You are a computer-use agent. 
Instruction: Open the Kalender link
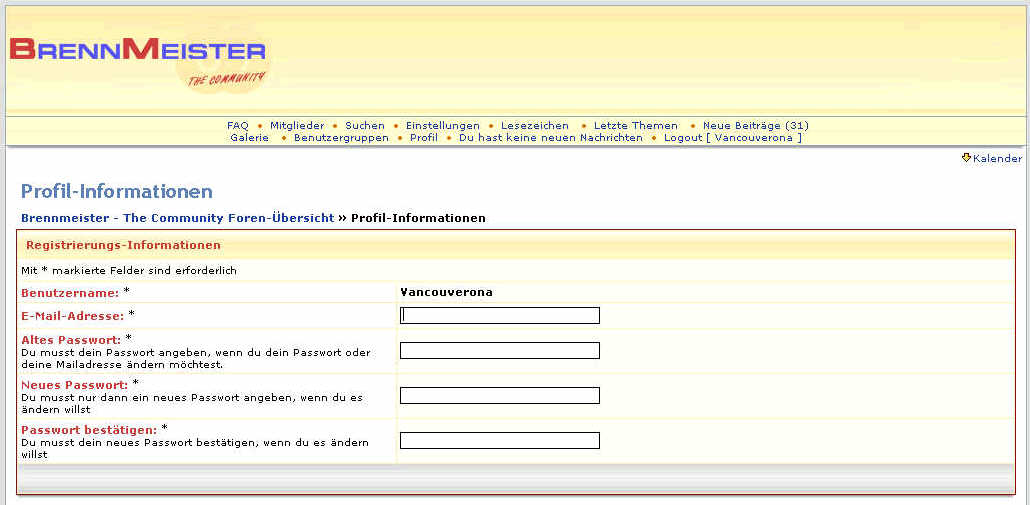pos(997,159)
